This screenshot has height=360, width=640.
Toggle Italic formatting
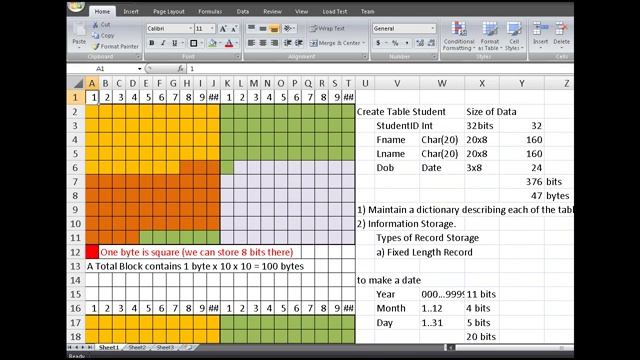(163, 43)
